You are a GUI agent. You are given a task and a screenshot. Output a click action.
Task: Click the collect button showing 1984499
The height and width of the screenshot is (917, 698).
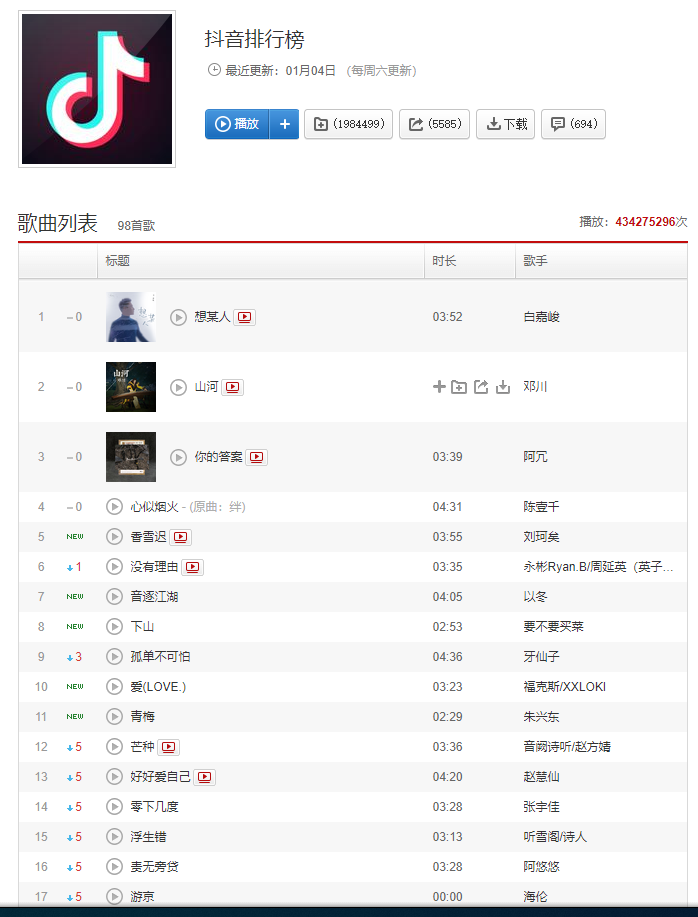pos(348,124)
